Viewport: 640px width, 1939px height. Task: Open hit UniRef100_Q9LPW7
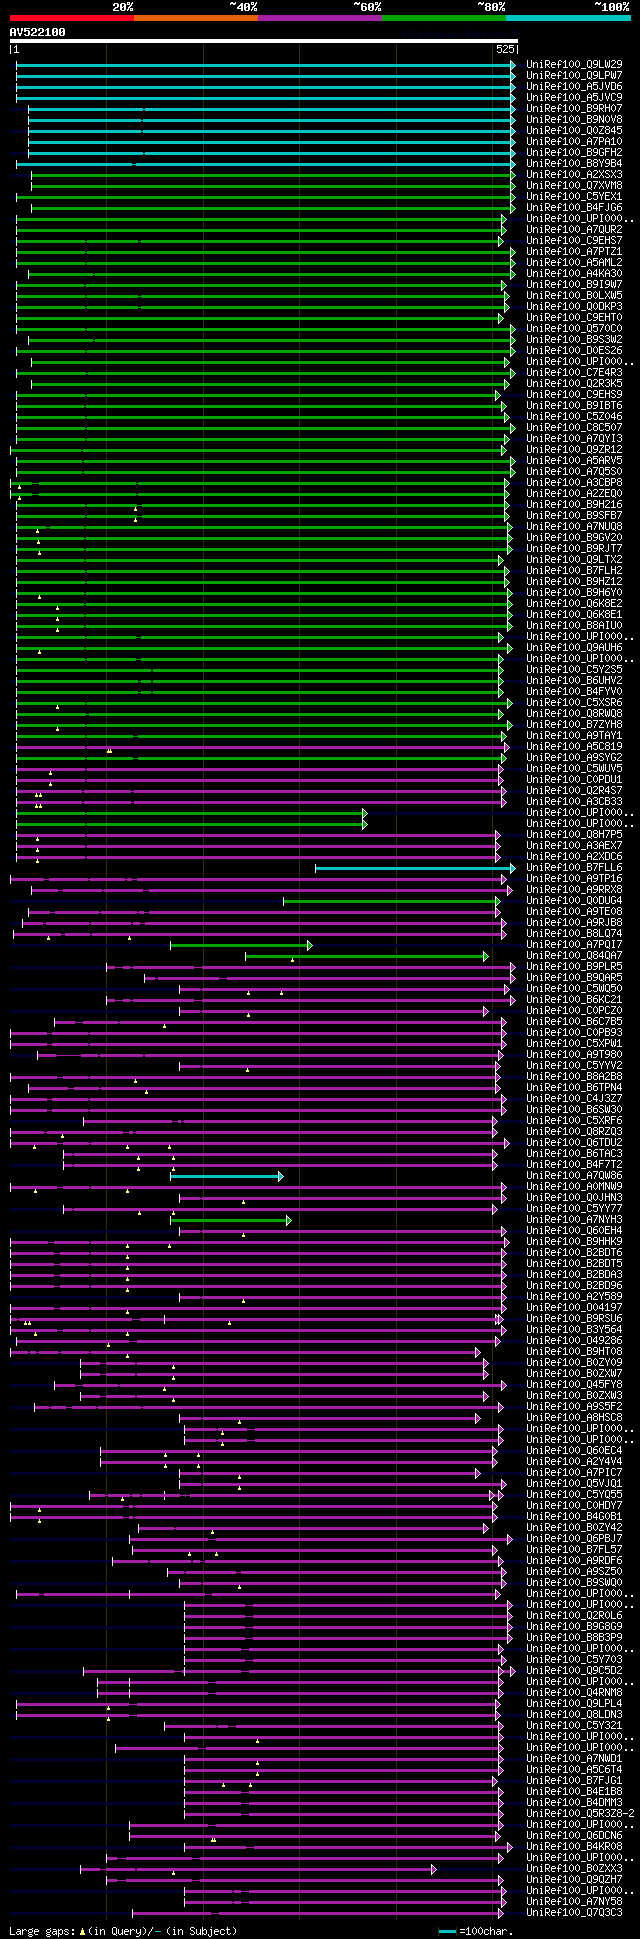[574, 75]
